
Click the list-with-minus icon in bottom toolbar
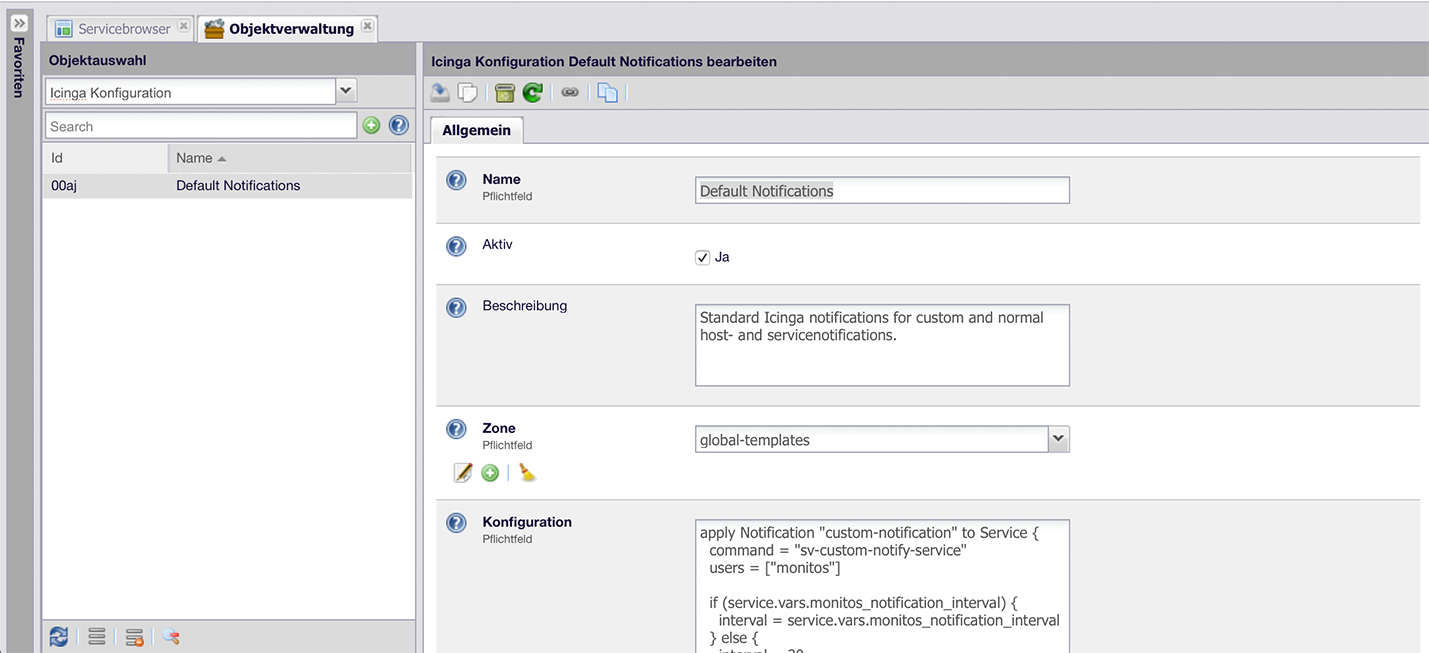(x=134, y=637)
